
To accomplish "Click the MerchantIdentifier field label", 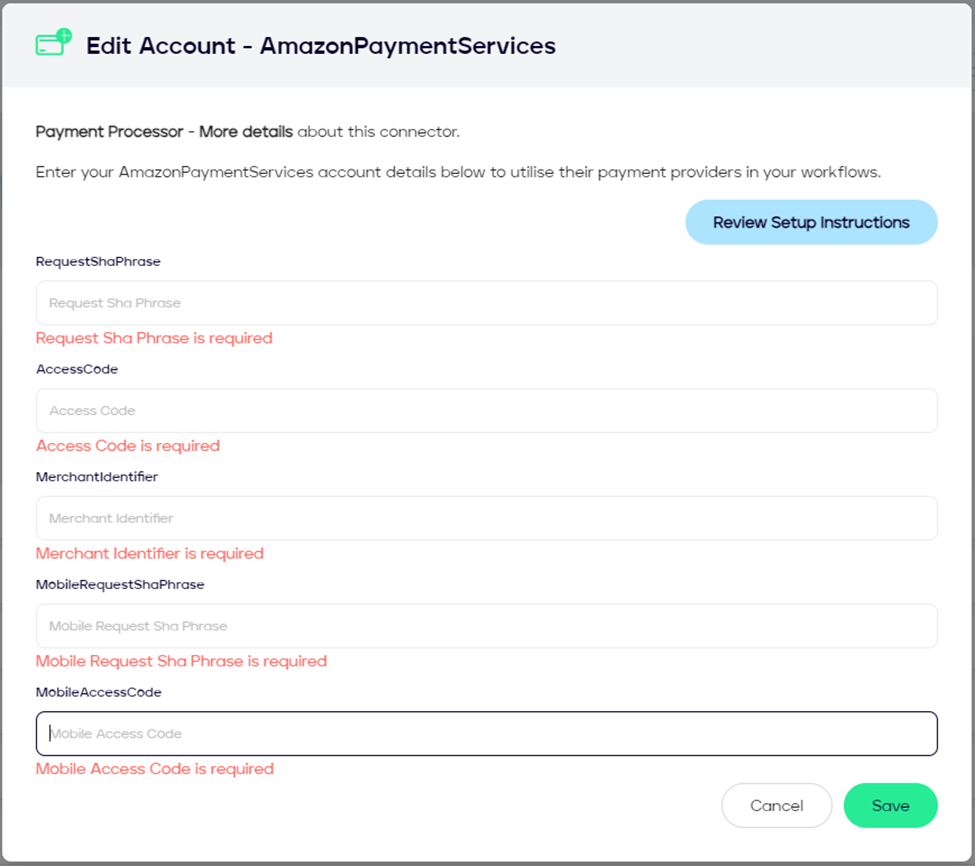I will point(97,477).
